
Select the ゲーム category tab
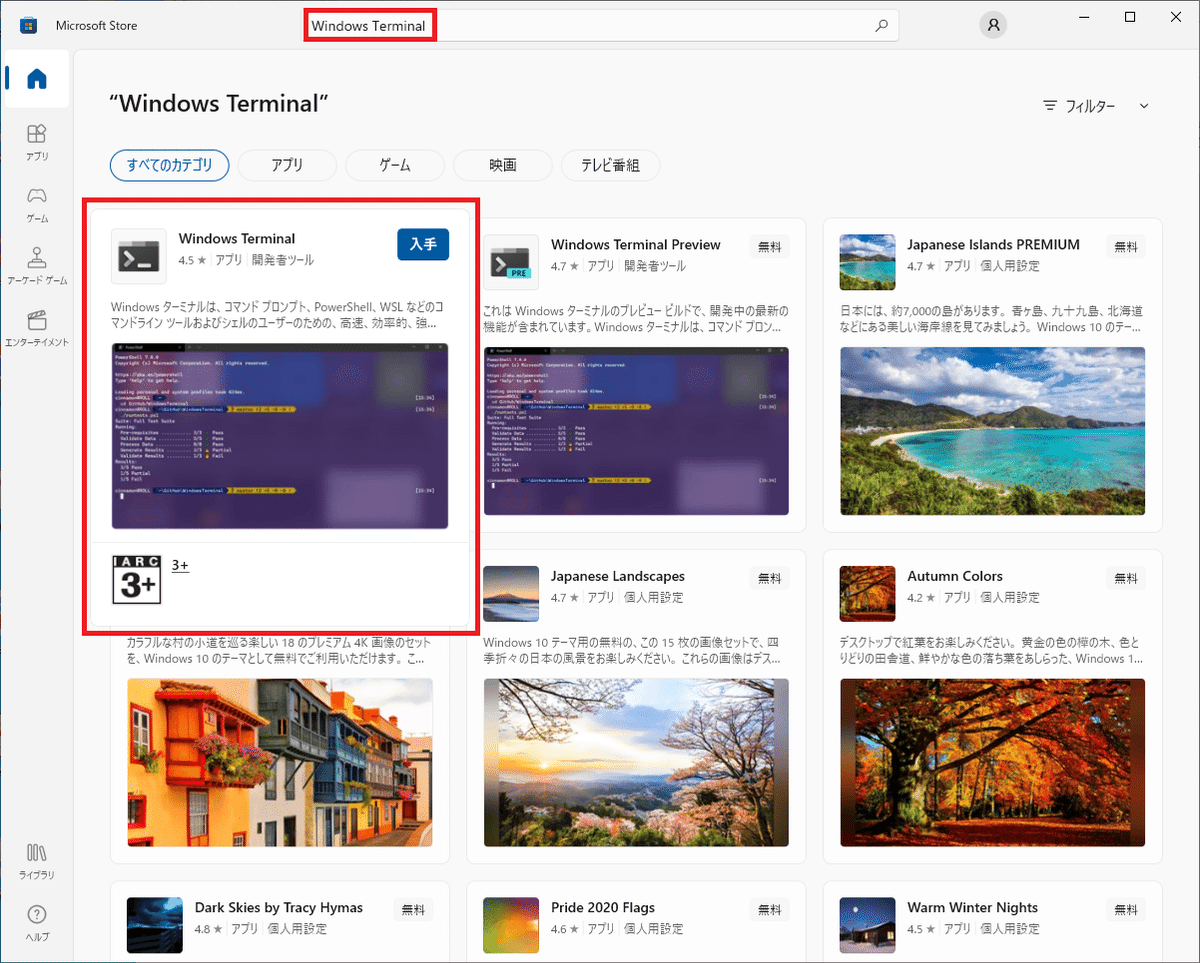(395, 165)
